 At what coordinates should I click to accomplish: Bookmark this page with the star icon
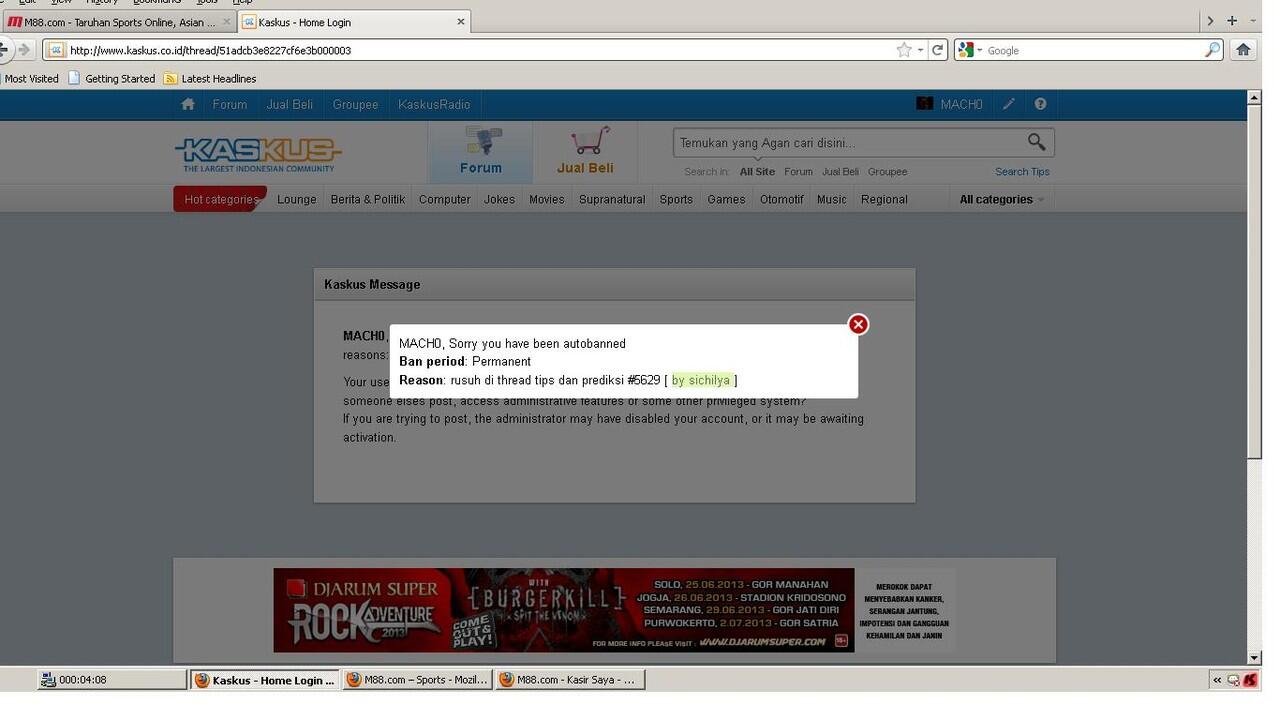pos(904,50)
